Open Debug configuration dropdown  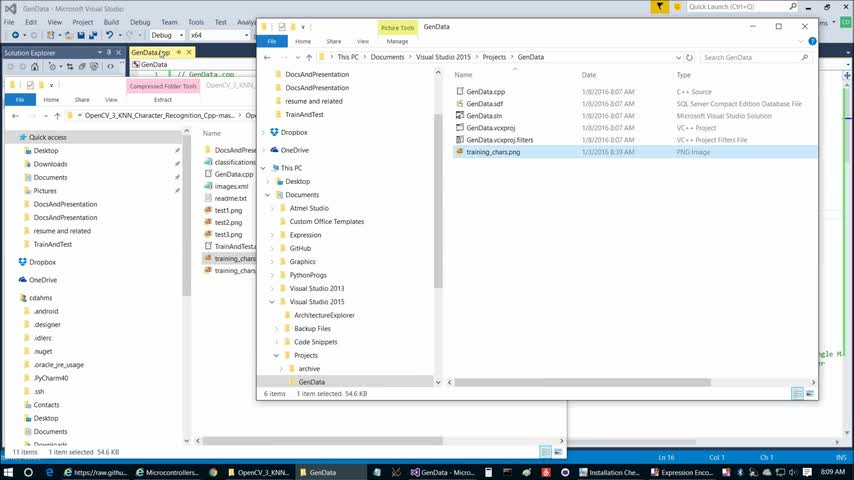click(181, 35)
